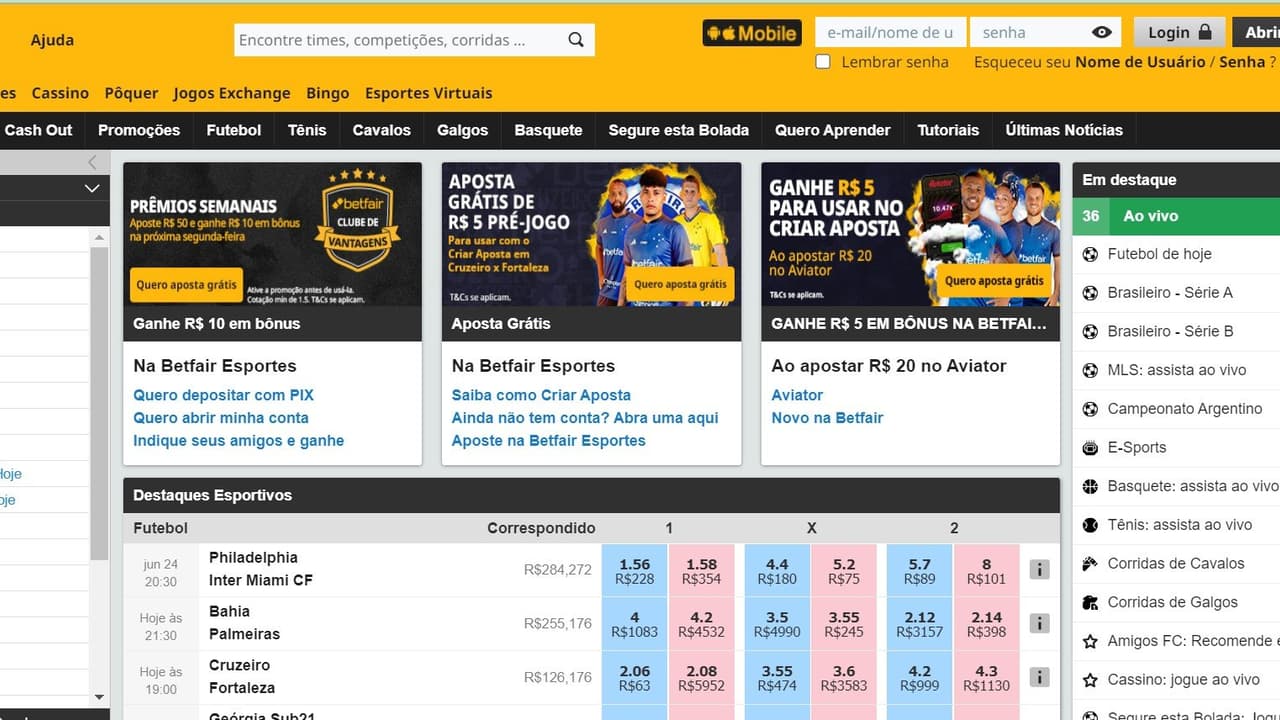Open the info icon for Cruzeiro v Fortaleza
Screen dimensions: 1280x720
[1040, 677]
